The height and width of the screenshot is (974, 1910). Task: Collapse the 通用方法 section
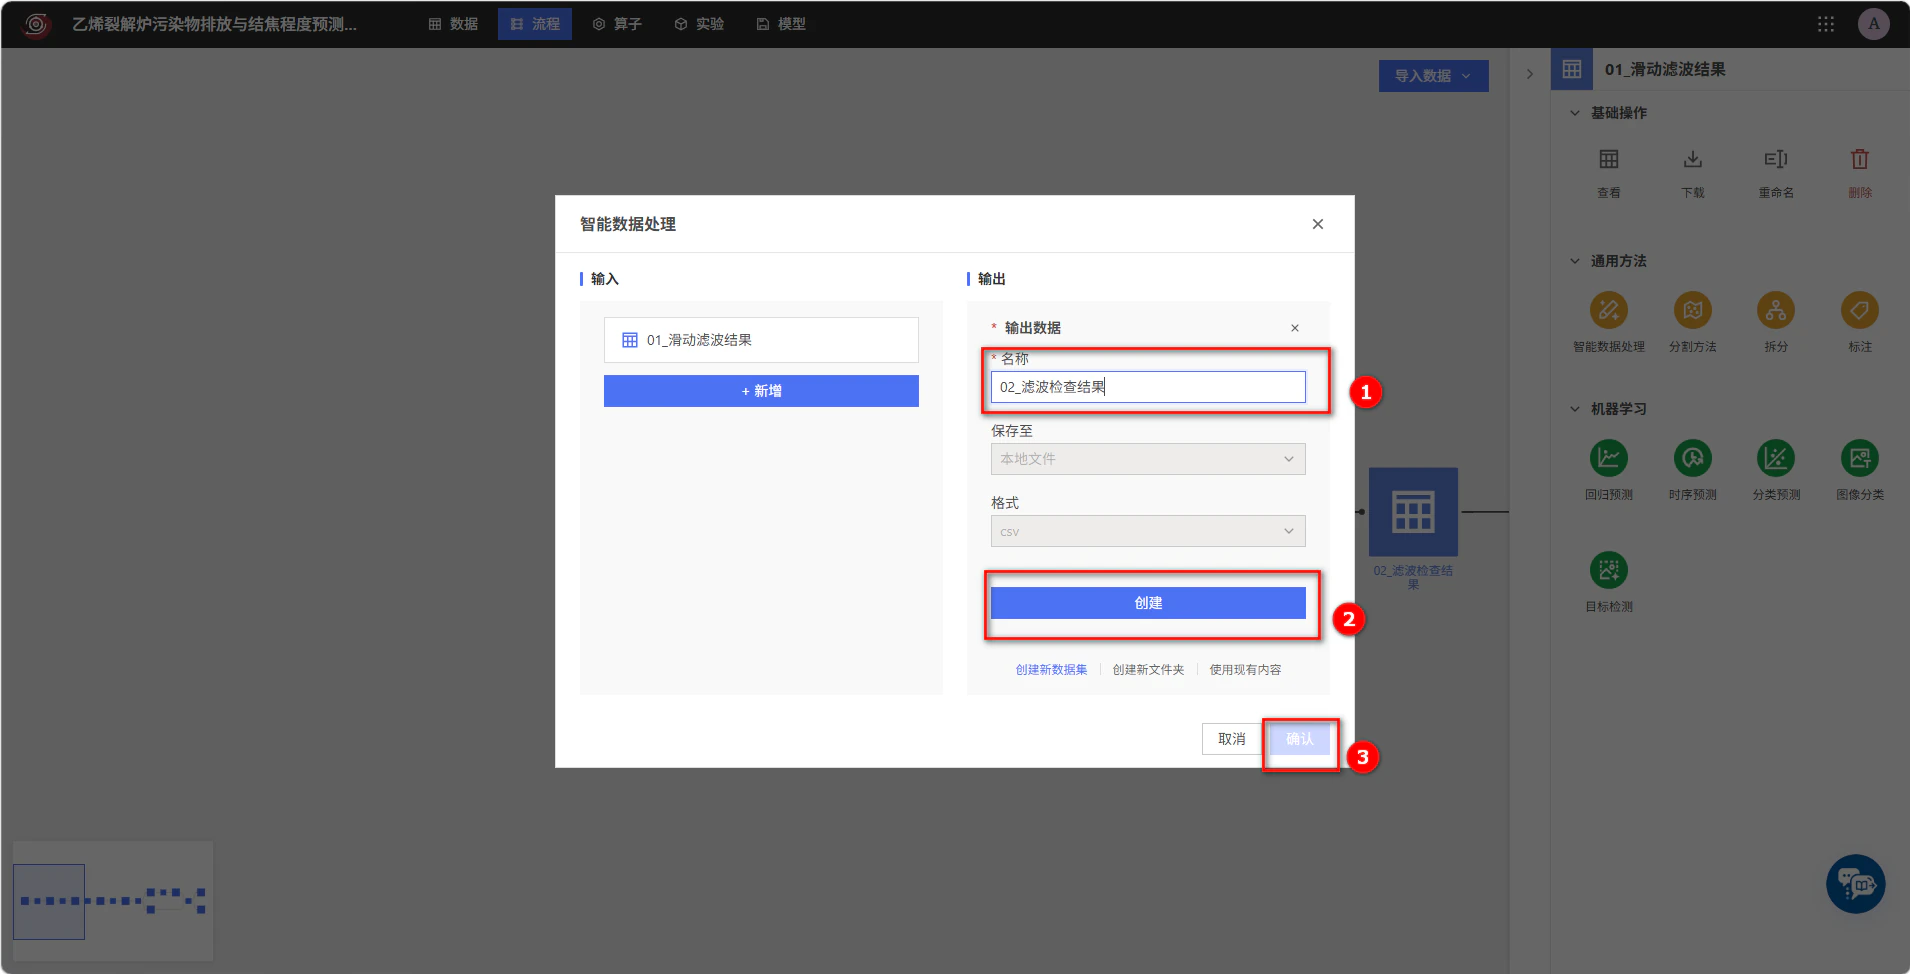pos(1575,261)
